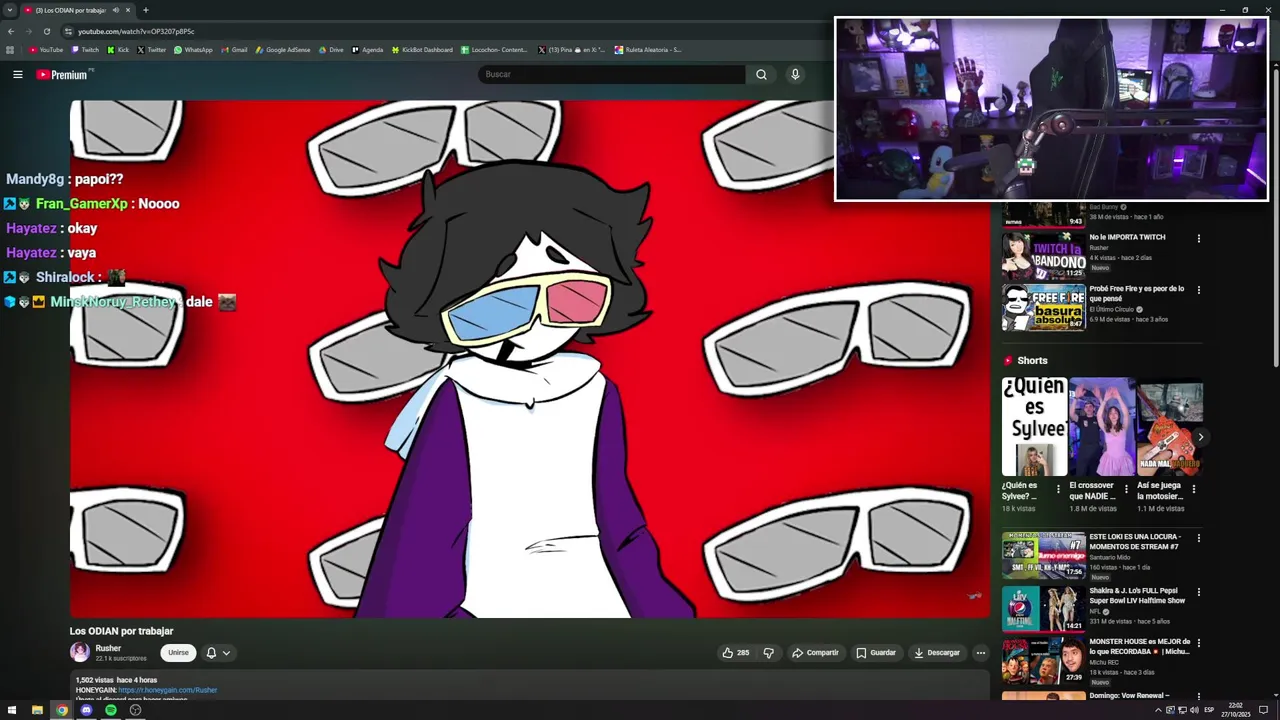This screenshot has width=1280, height=720.
Task: Click the search magnifier button
Action: 761,74
